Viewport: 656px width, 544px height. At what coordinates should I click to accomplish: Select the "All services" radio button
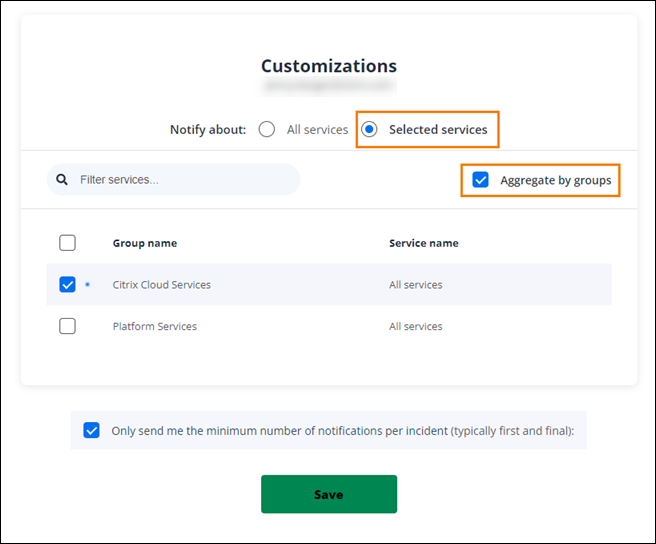[x=267, y=129]
